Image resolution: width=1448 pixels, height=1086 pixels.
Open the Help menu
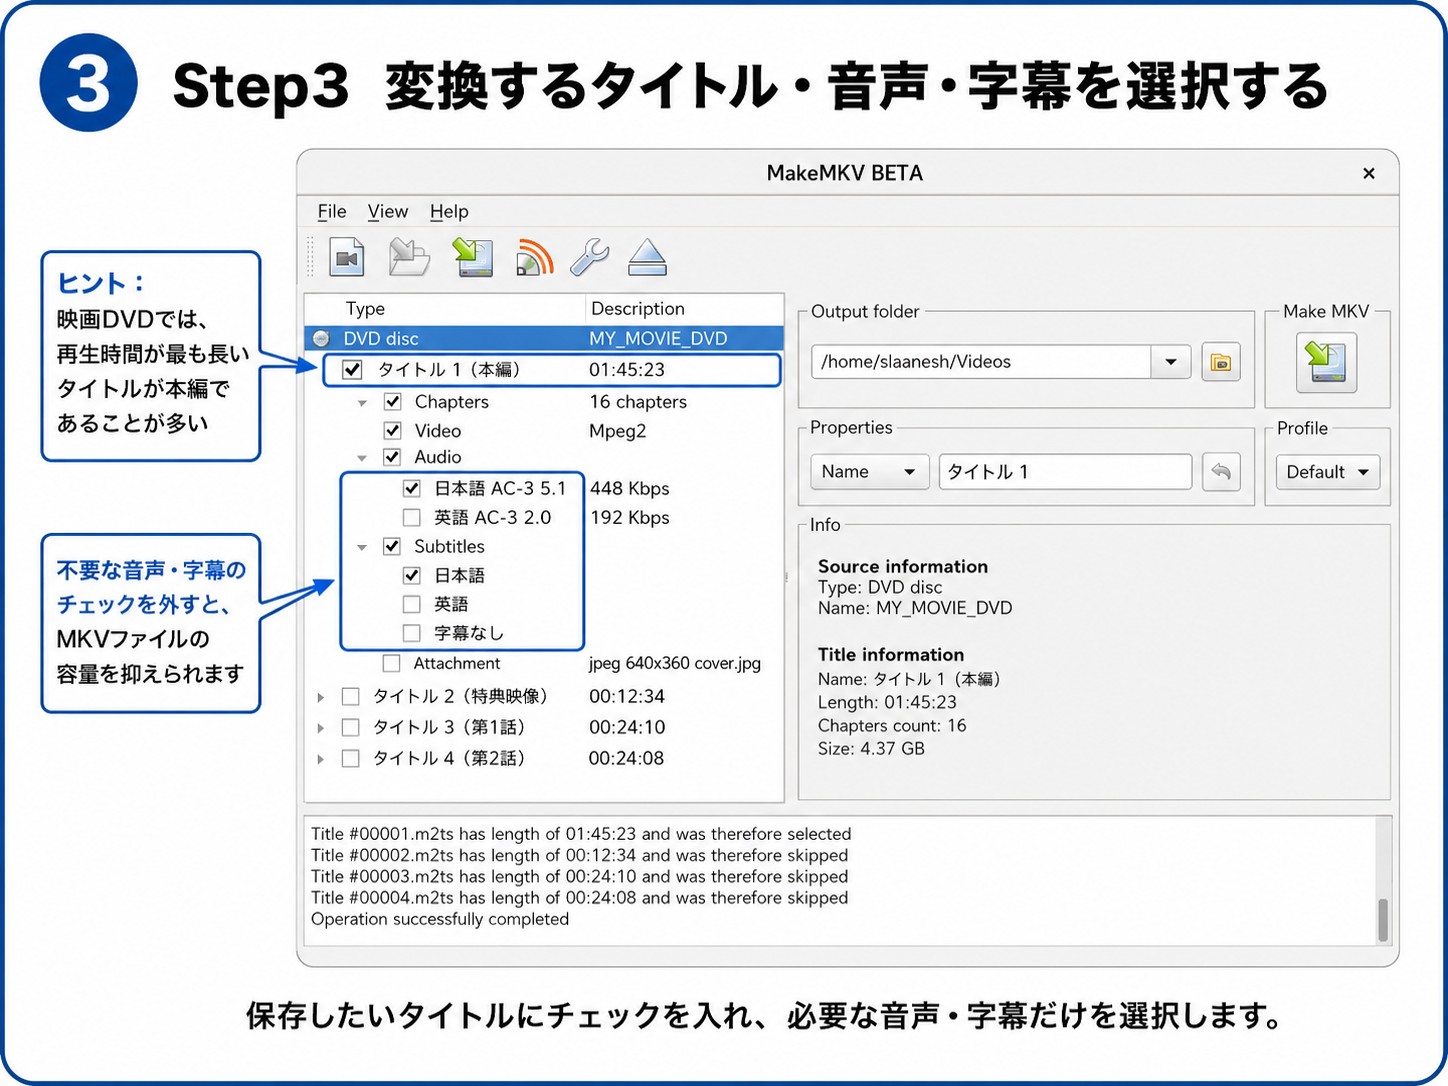point(449,212)
